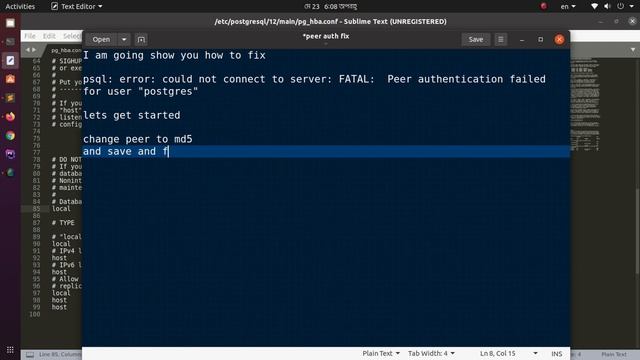Click the highlighted "and save and f" line

click(x=326, y=151)
